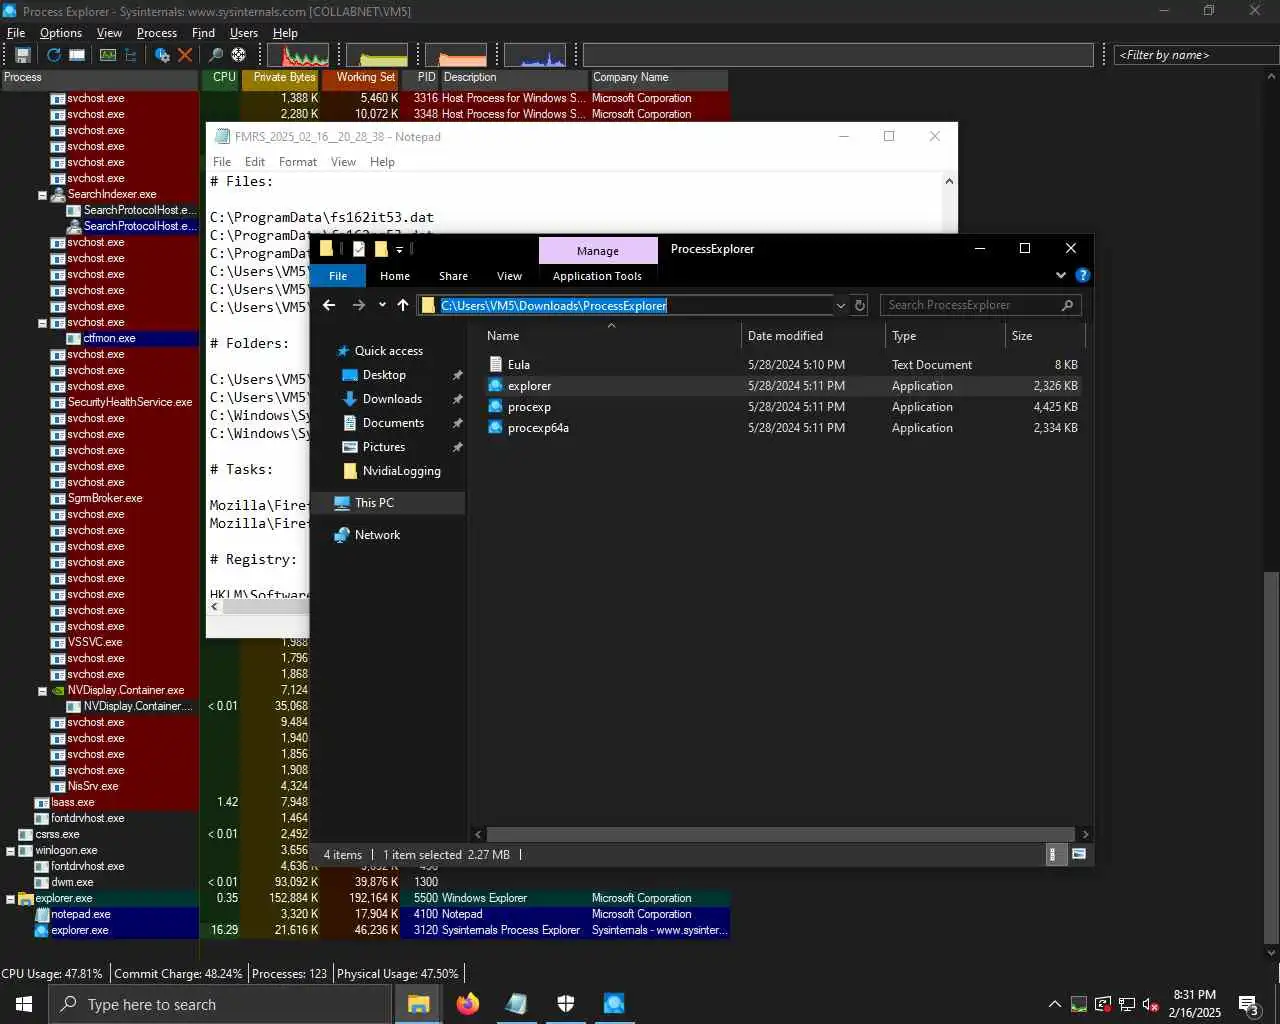Switch to the Share tab in File Explorer
The height and width of the screenshot is (1024, 1280).
coord(453,276)
